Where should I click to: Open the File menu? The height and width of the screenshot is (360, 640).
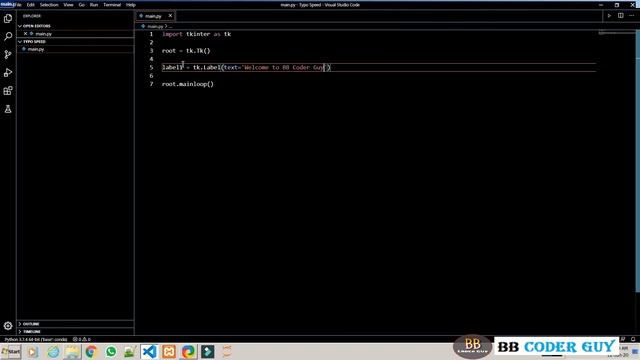coord(18,5)
